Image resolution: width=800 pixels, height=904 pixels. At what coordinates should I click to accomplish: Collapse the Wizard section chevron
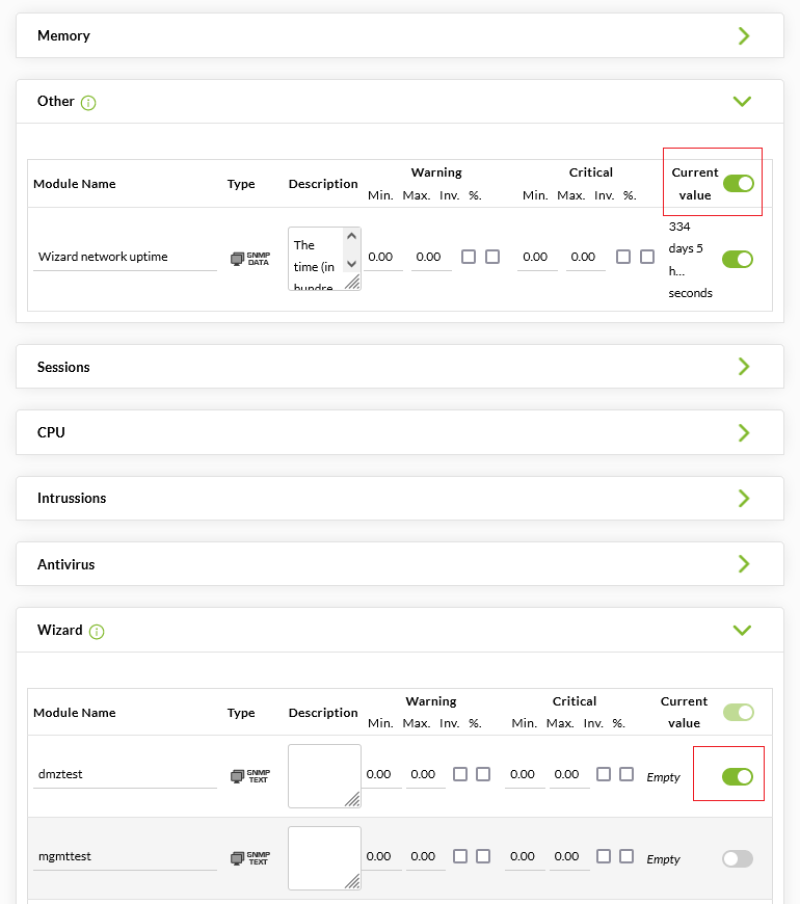[x=742, y=630]
